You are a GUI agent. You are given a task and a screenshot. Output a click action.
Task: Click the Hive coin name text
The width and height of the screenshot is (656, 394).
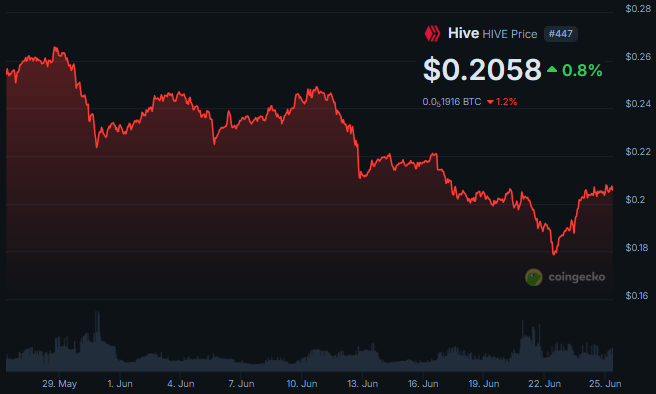pyautogui.click(x=463, y=33)
